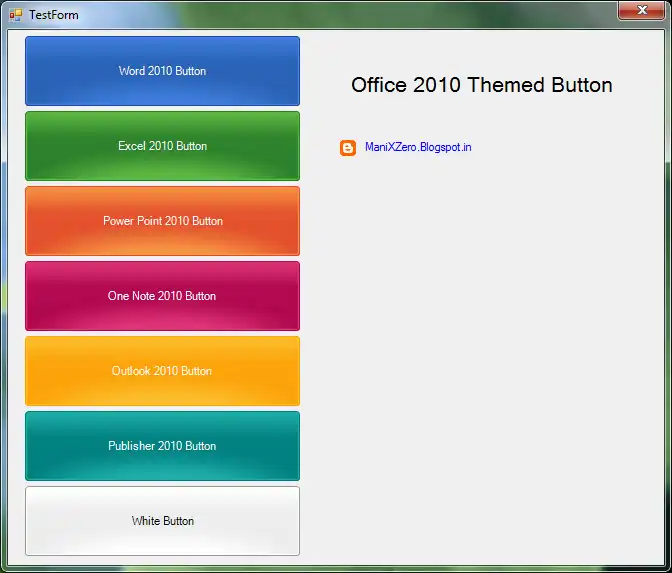672x573 pixels.
Task: Click the Word 2010 Button
Action: [162, 71]
